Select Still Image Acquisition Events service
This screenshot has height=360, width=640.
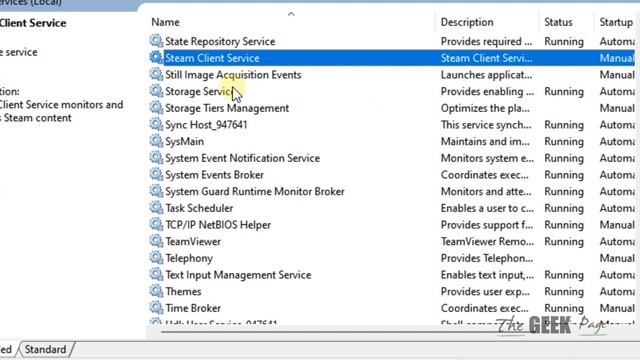point(233,75)
